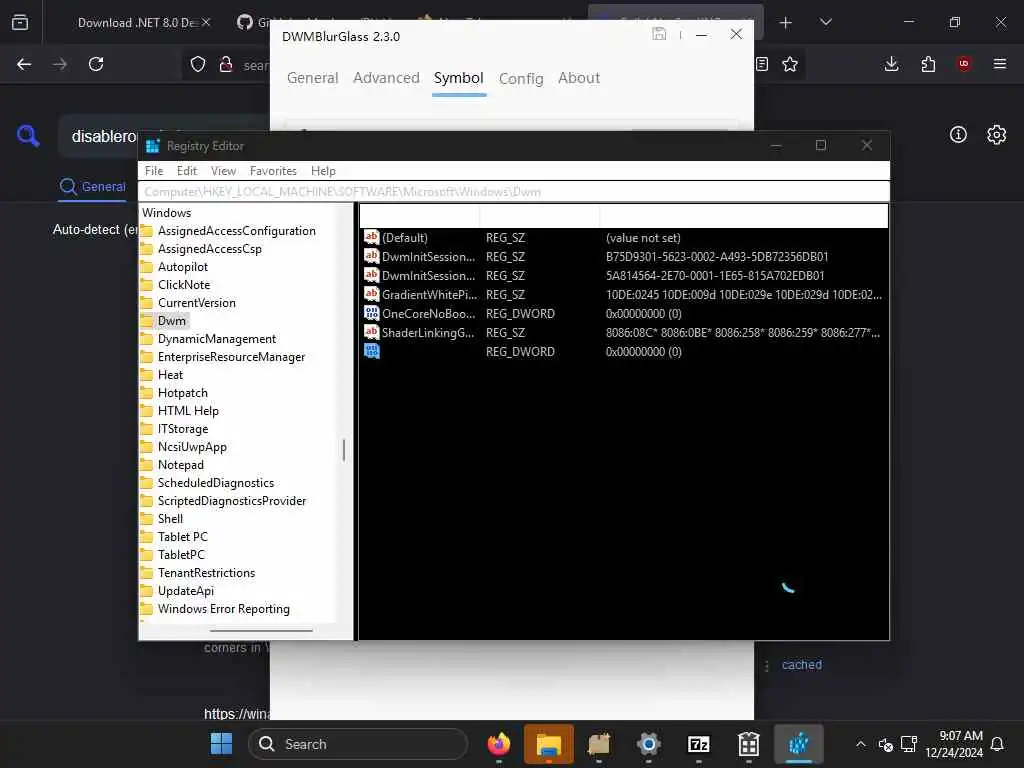Open 7-Zip from the taskbar

699,744
